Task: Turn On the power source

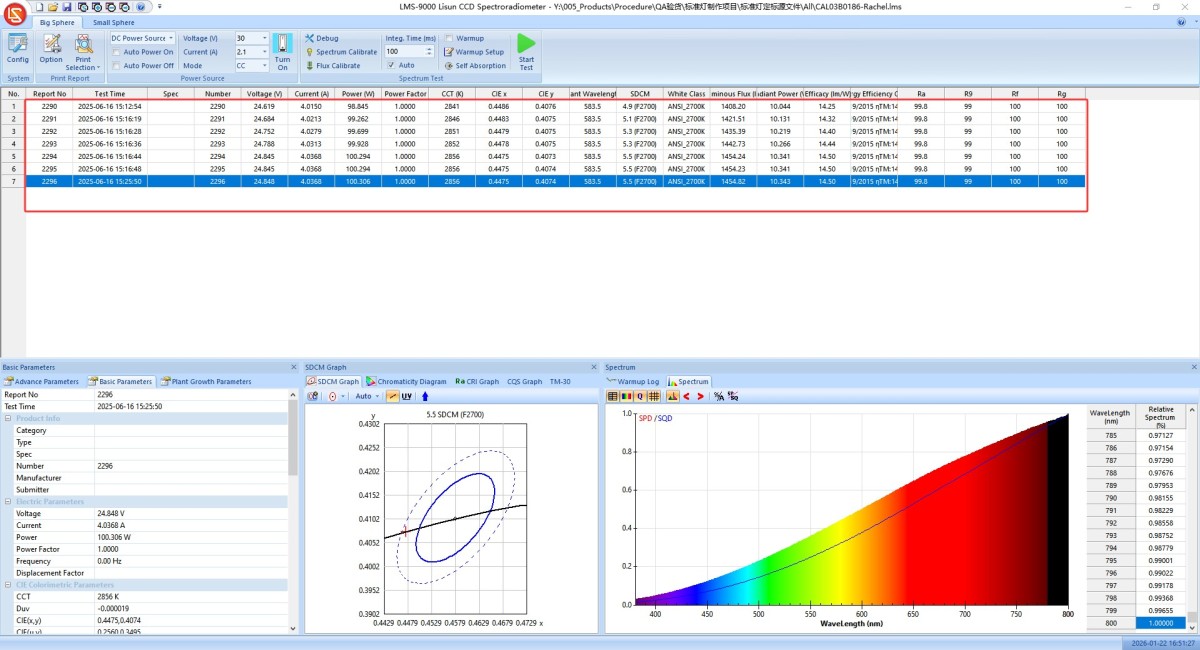Action: click(x=282, y=52)
